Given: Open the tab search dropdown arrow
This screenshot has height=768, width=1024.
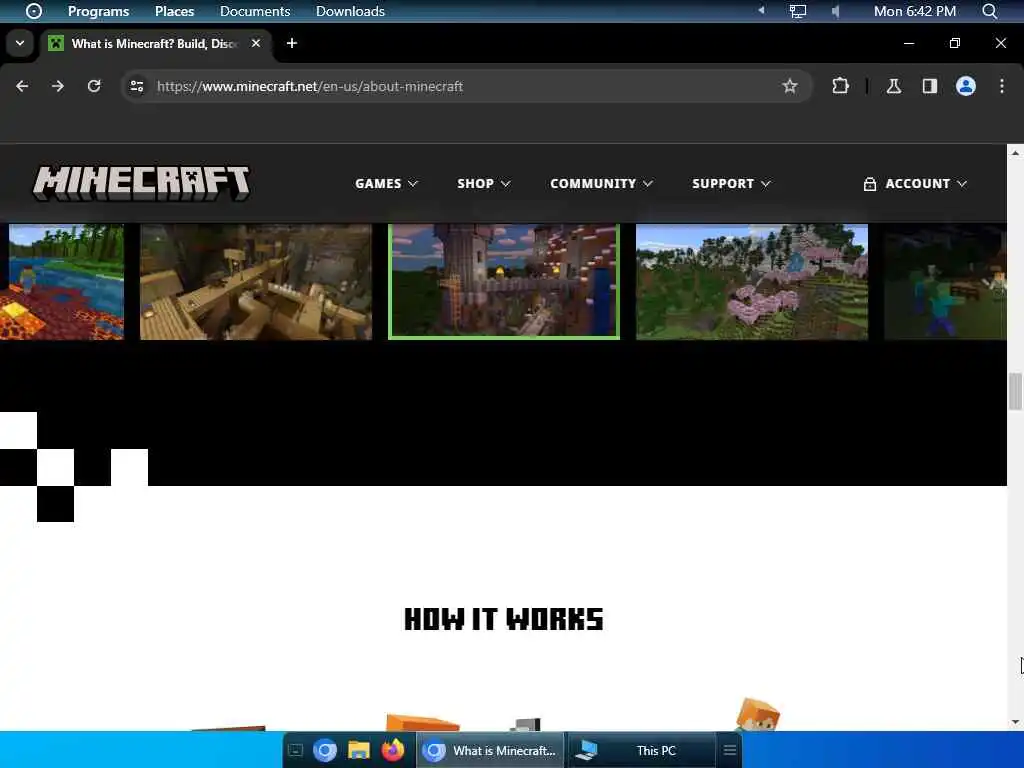Looking at the screenshot, I should pyautogui.click(x=20, y=43).
